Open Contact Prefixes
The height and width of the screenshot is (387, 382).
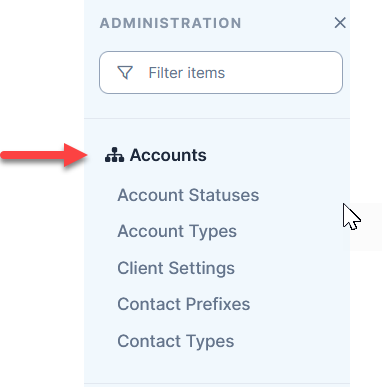[x=184, y=304]
